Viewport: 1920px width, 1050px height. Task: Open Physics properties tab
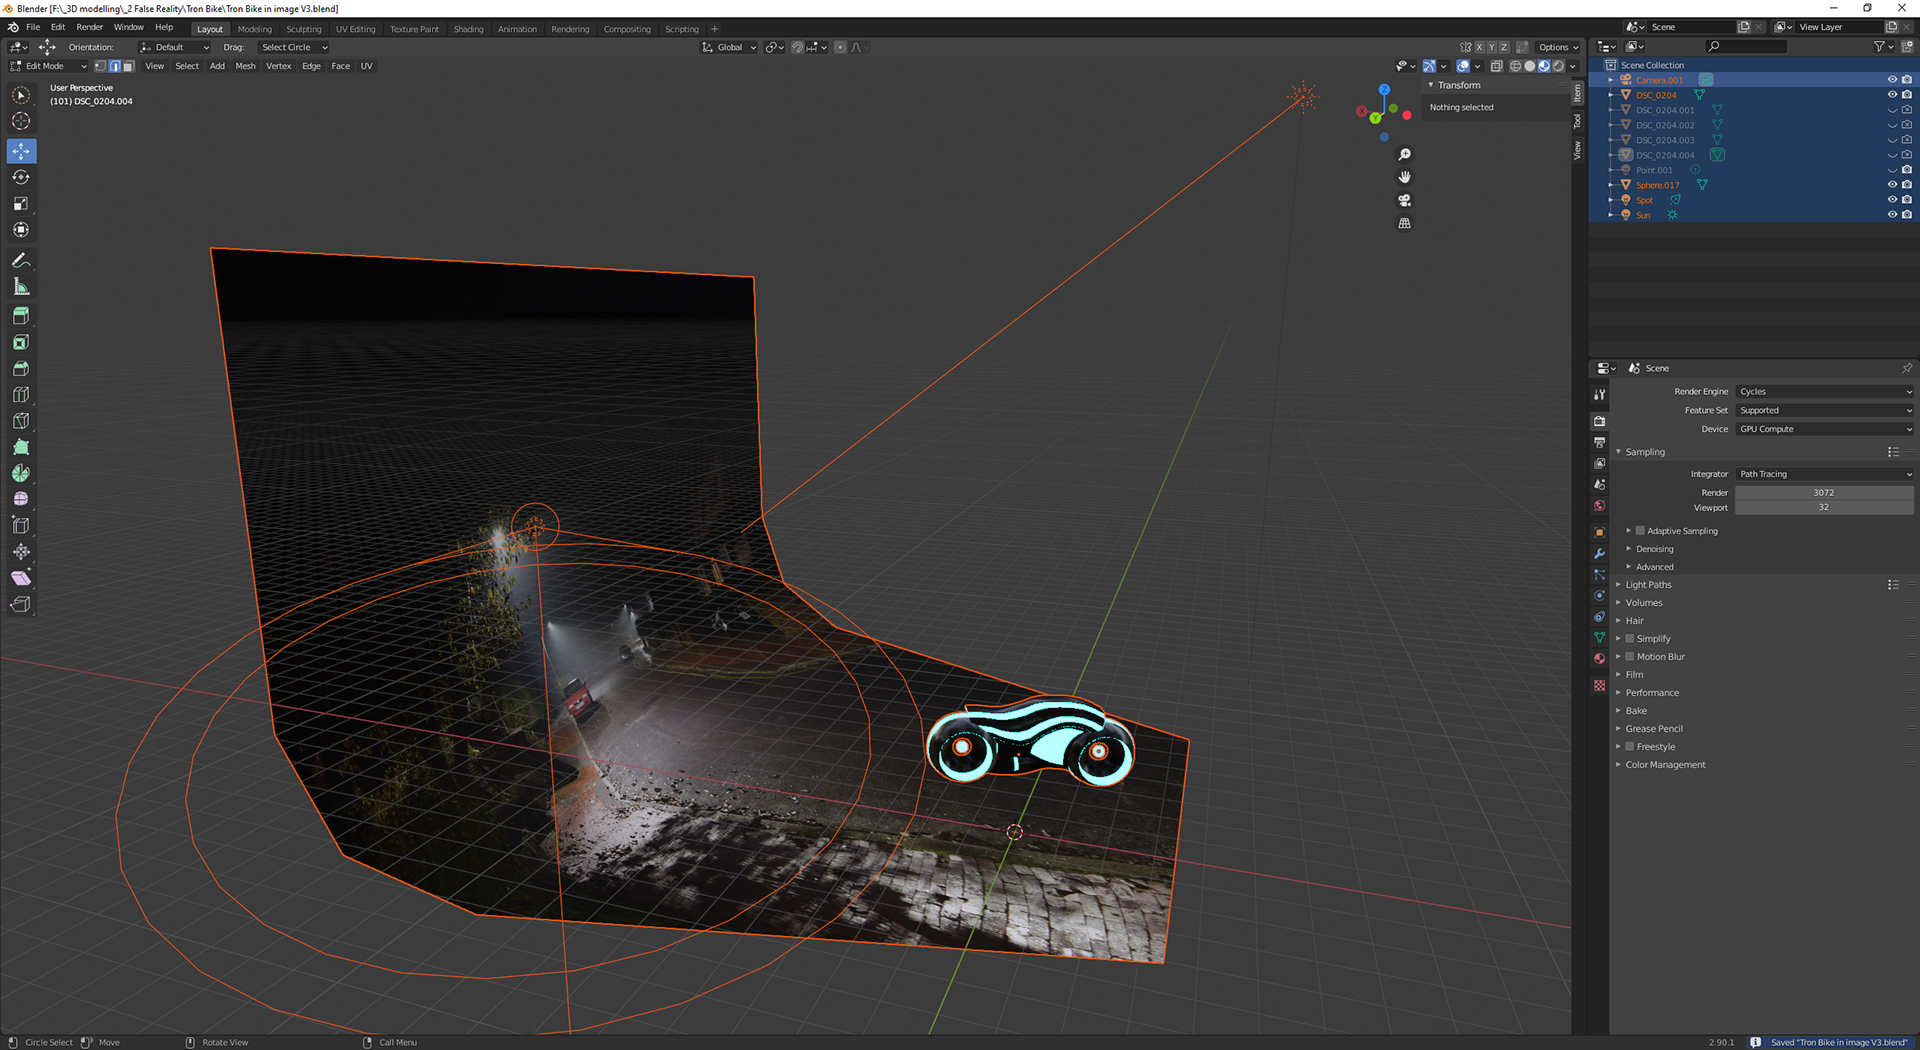tap(1599, 595)
